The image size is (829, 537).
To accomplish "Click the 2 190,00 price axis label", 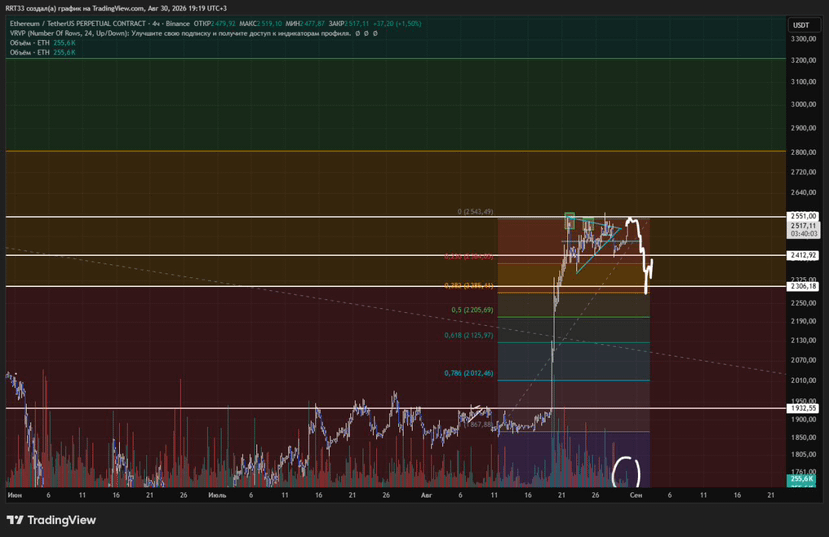I will point(804,321).
